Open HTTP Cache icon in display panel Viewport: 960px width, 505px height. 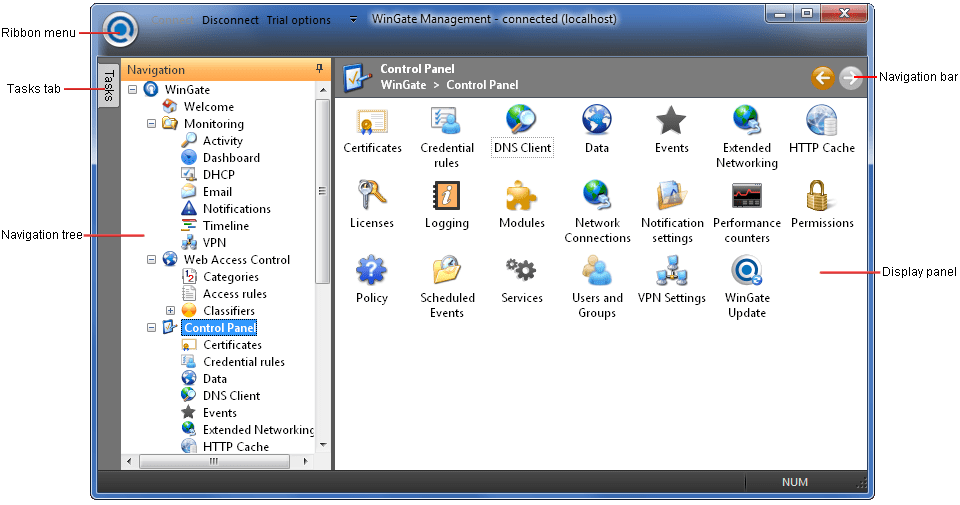[822, 120]
